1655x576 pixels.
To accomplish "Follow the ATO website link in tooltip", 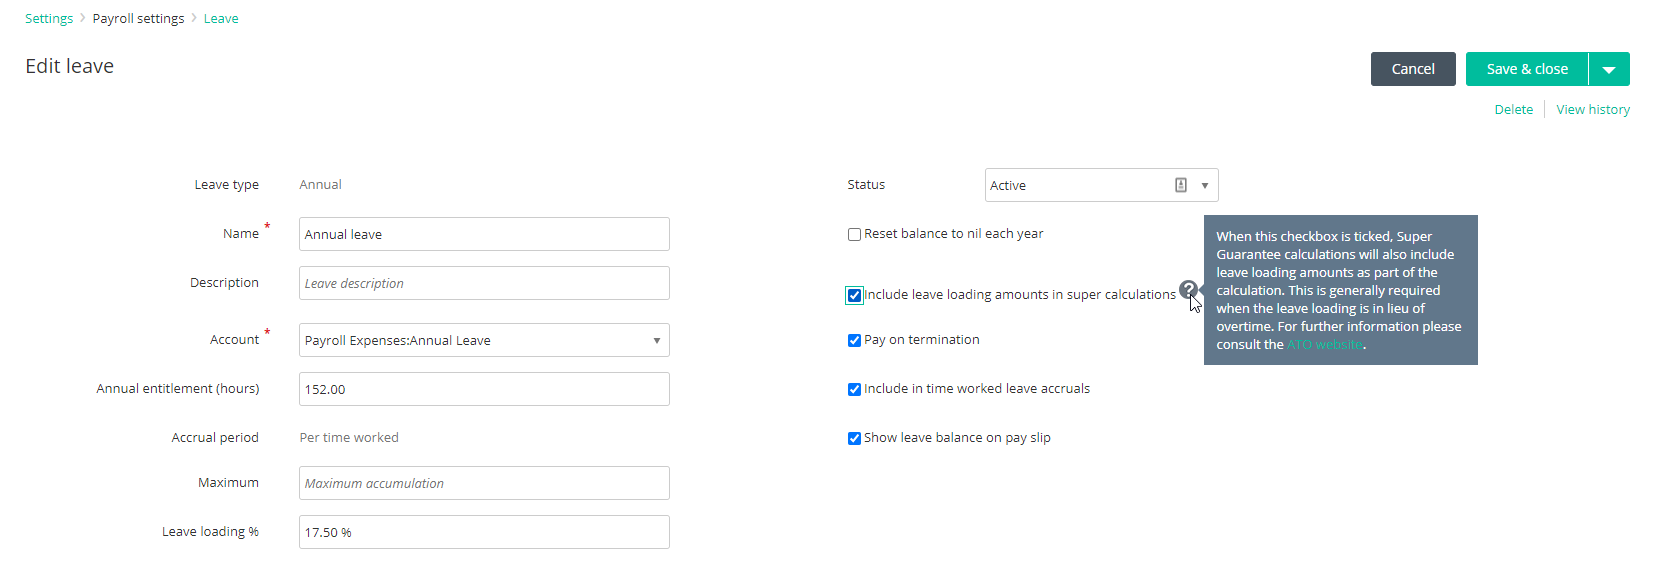I will click(1324, 344).
